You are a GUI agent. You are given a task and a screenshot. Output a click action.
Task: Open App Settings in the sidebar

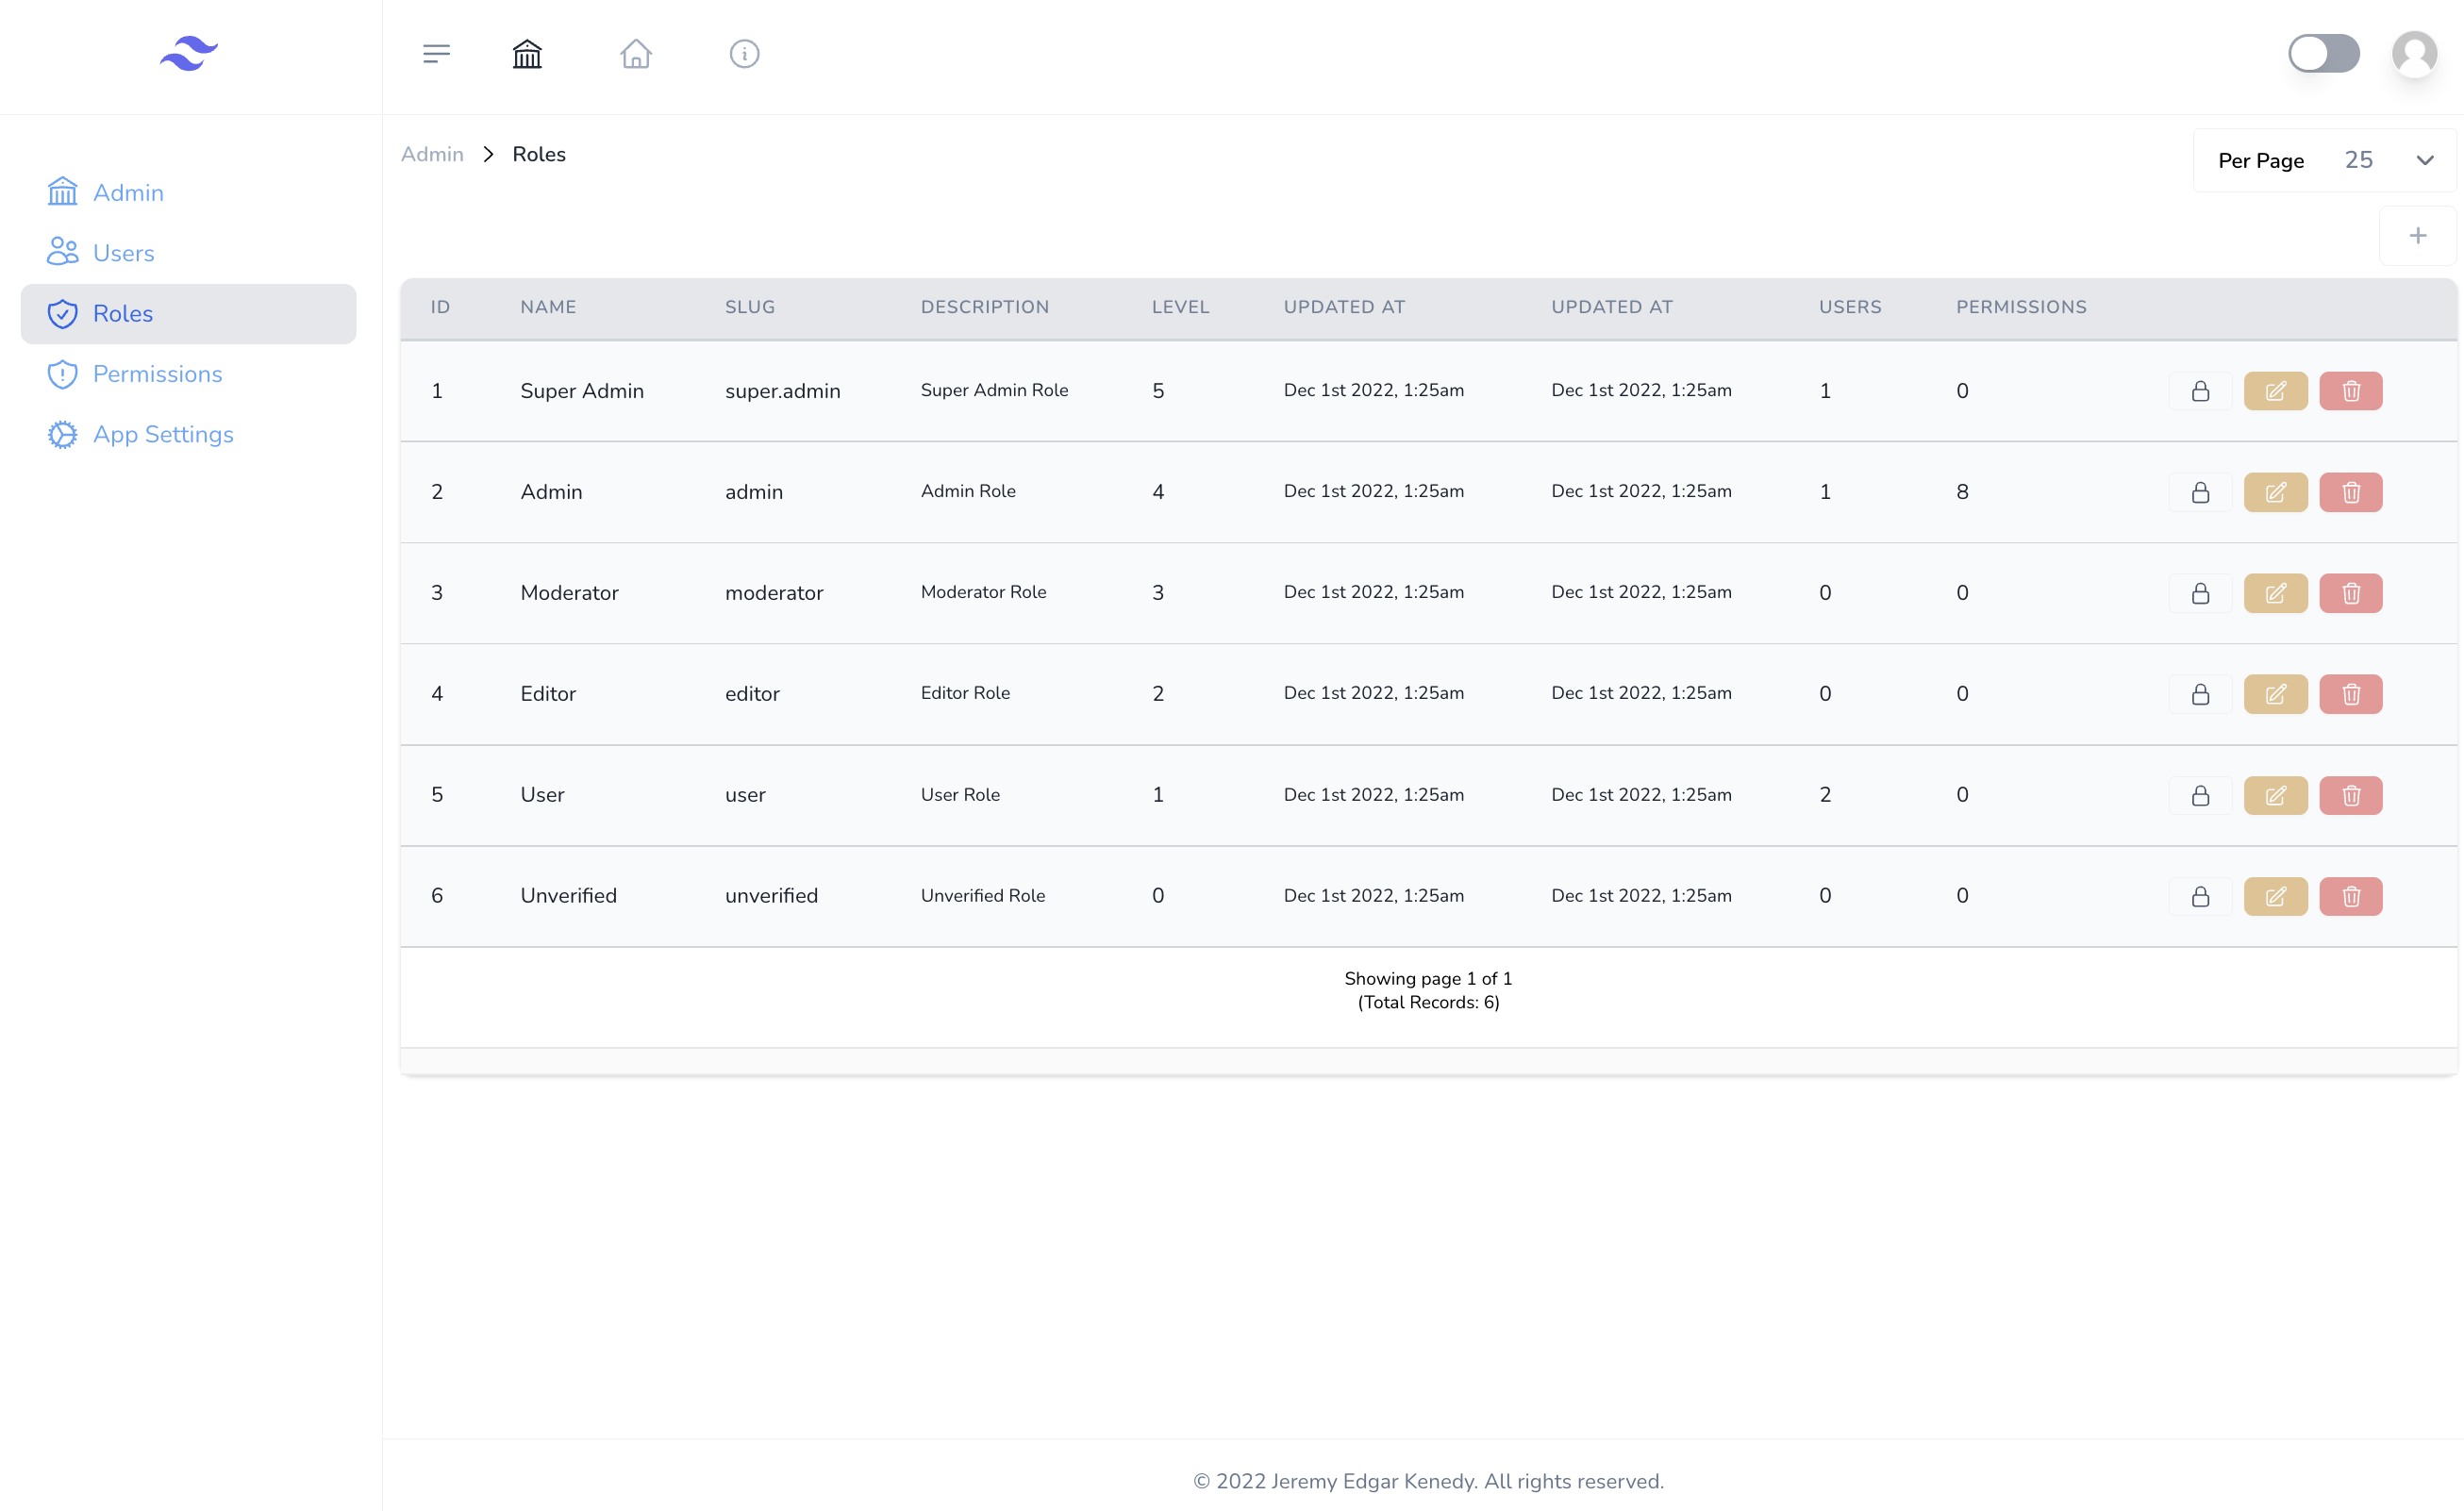point(163,434)
